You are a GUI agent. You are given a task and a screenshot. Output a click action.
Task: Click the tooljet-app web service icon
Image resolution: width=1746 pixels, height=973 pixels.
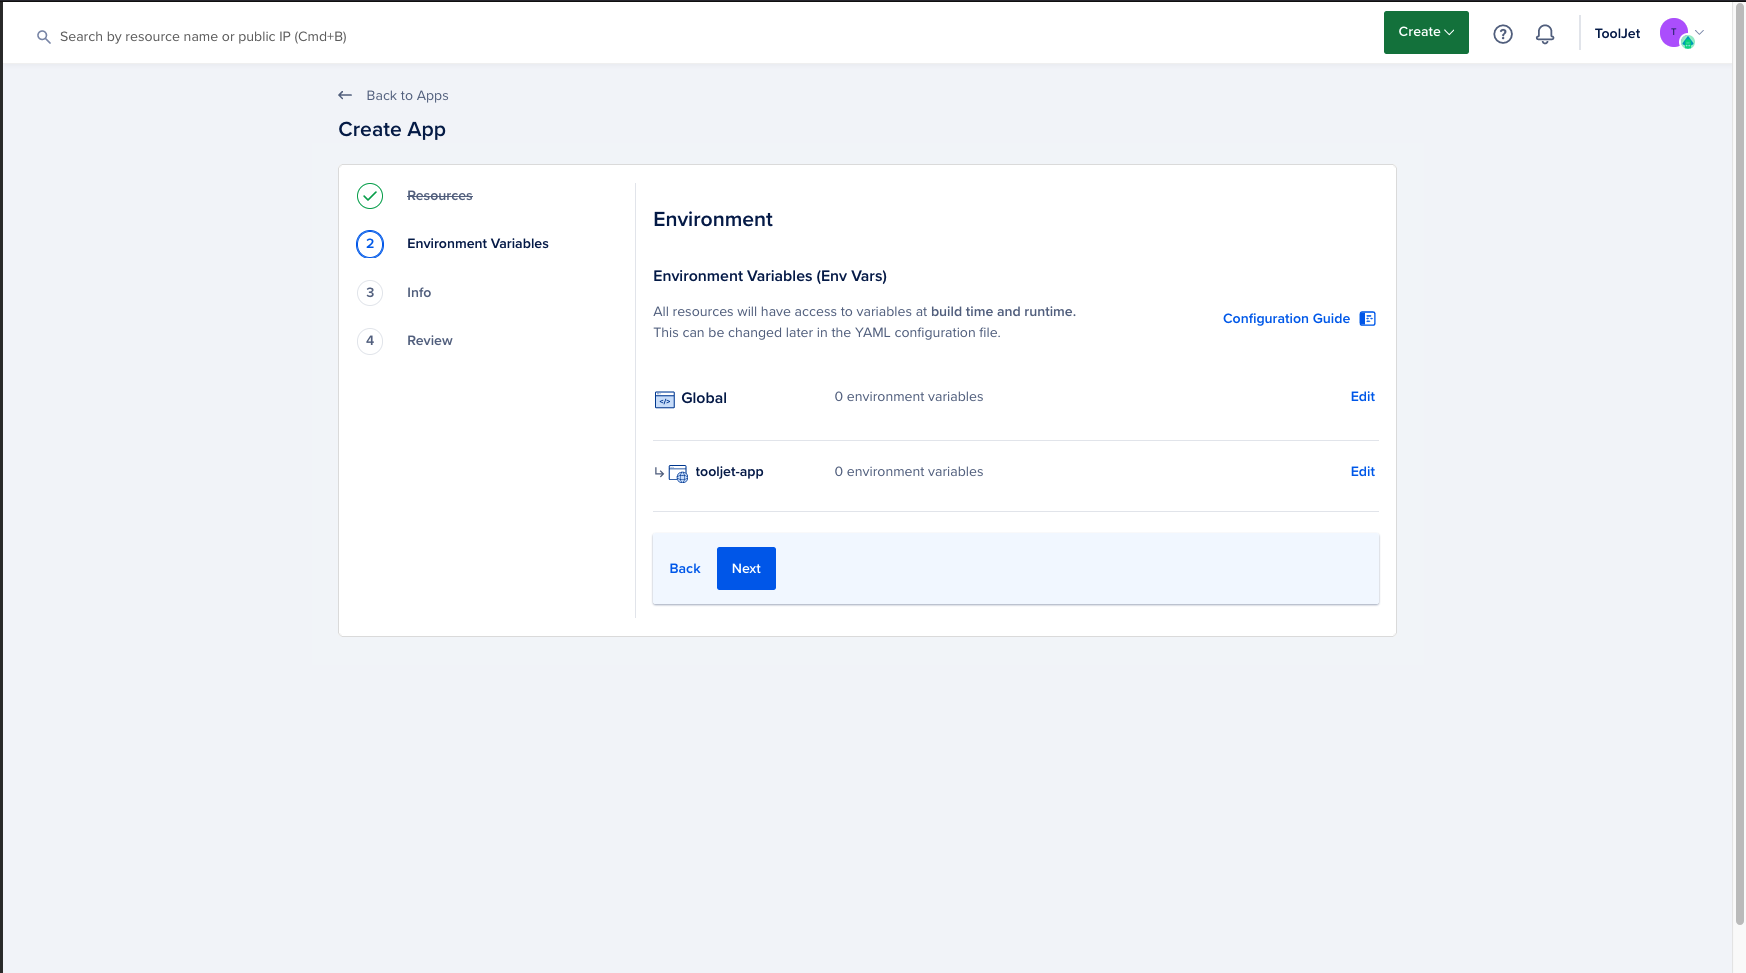pyautogui.click(x=678, y=473)
